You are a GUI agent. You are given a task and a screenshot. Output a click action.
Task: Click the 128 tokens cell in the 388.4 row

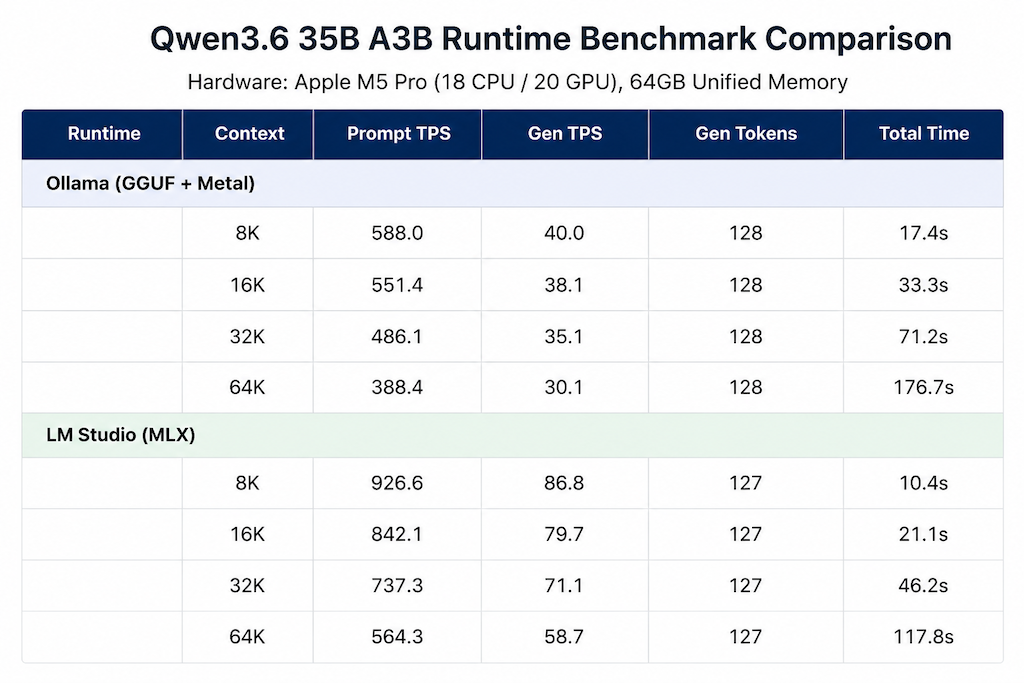[x=746, y=387]
